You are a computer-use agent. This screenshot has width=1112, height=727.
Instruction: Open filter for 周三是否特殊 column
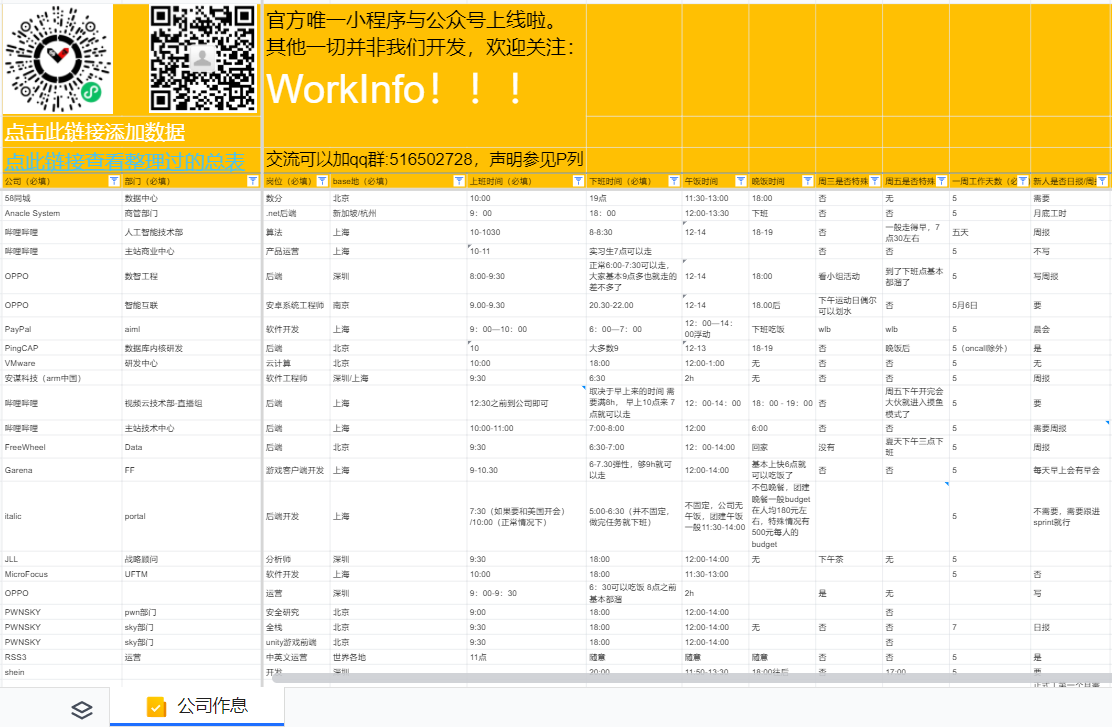(x=874, y=181)
